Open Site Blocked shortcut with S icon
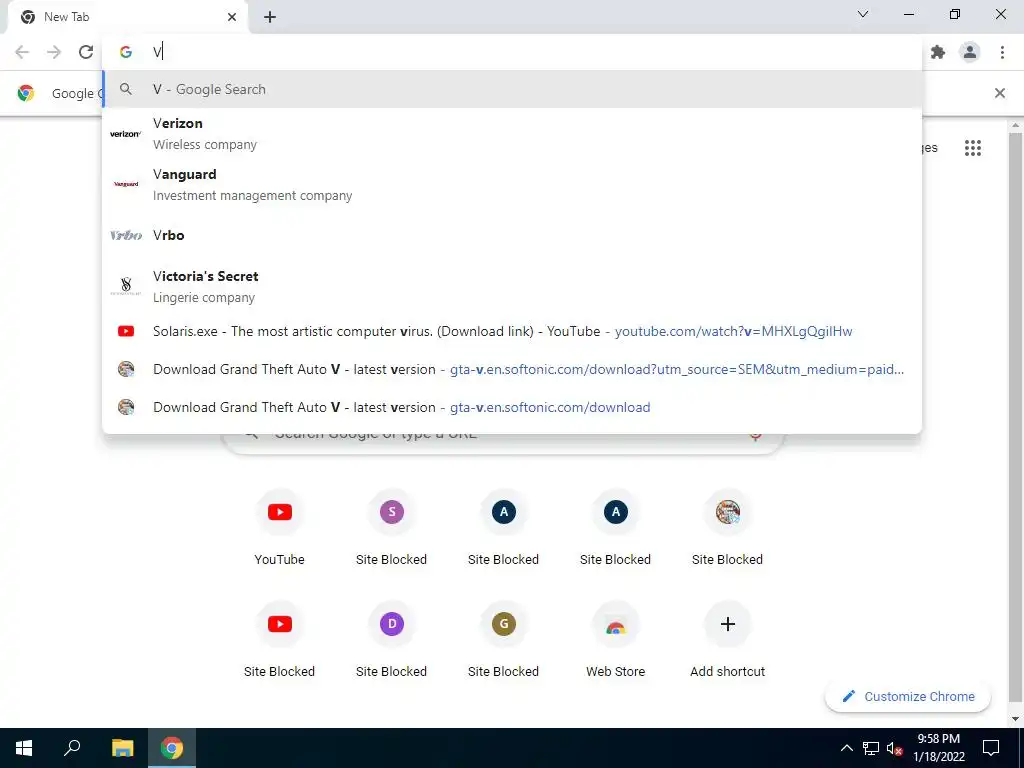This screenshot has height=768, width=1024. [391, 527]
